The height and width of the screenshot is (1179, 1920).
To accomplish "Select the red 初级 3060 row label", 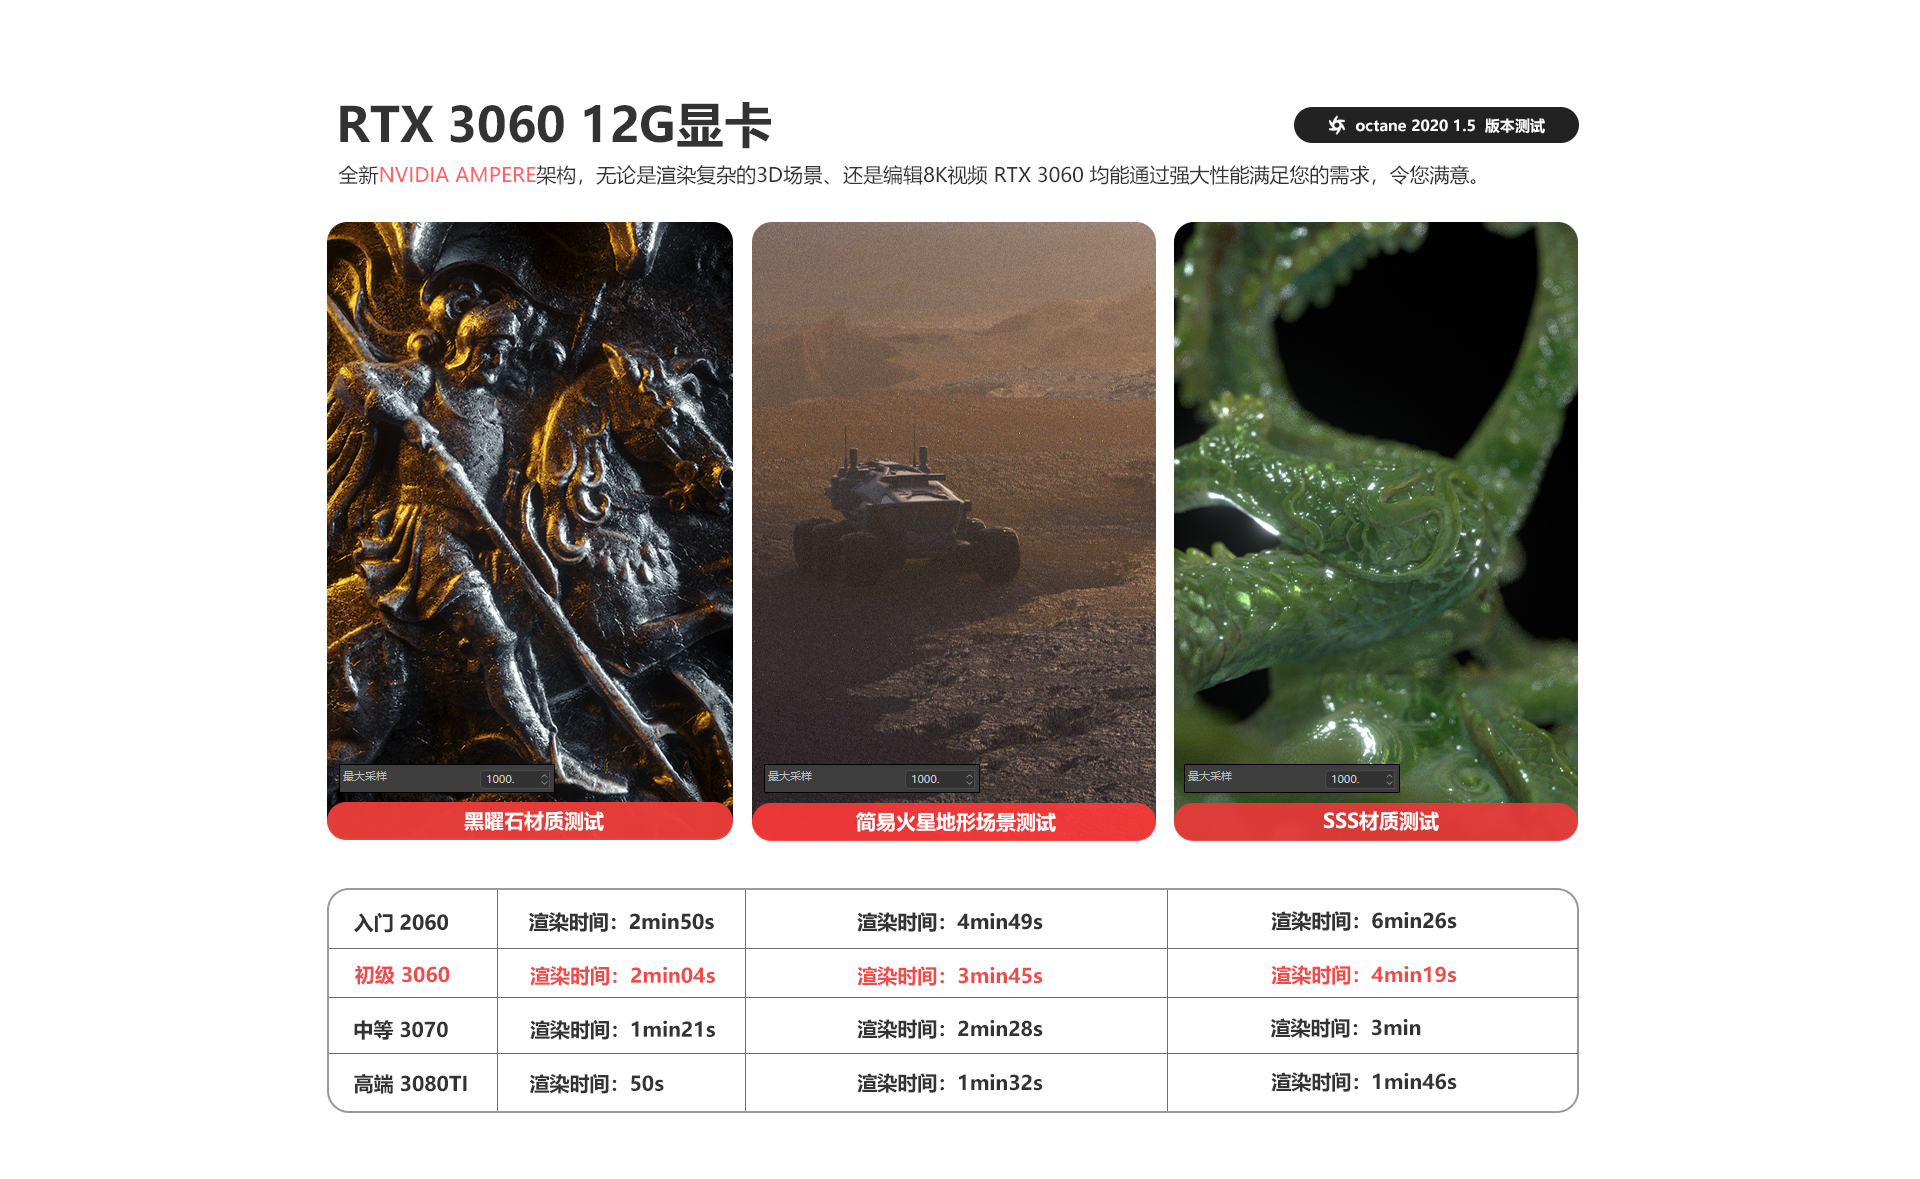I will [401, 975].
